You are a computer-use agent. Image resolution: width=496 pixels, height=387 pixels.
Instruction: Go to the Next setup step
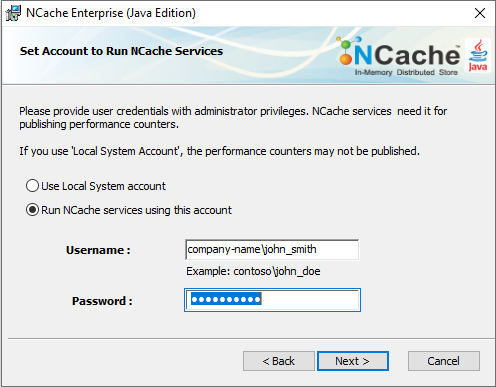coord(353,361)
